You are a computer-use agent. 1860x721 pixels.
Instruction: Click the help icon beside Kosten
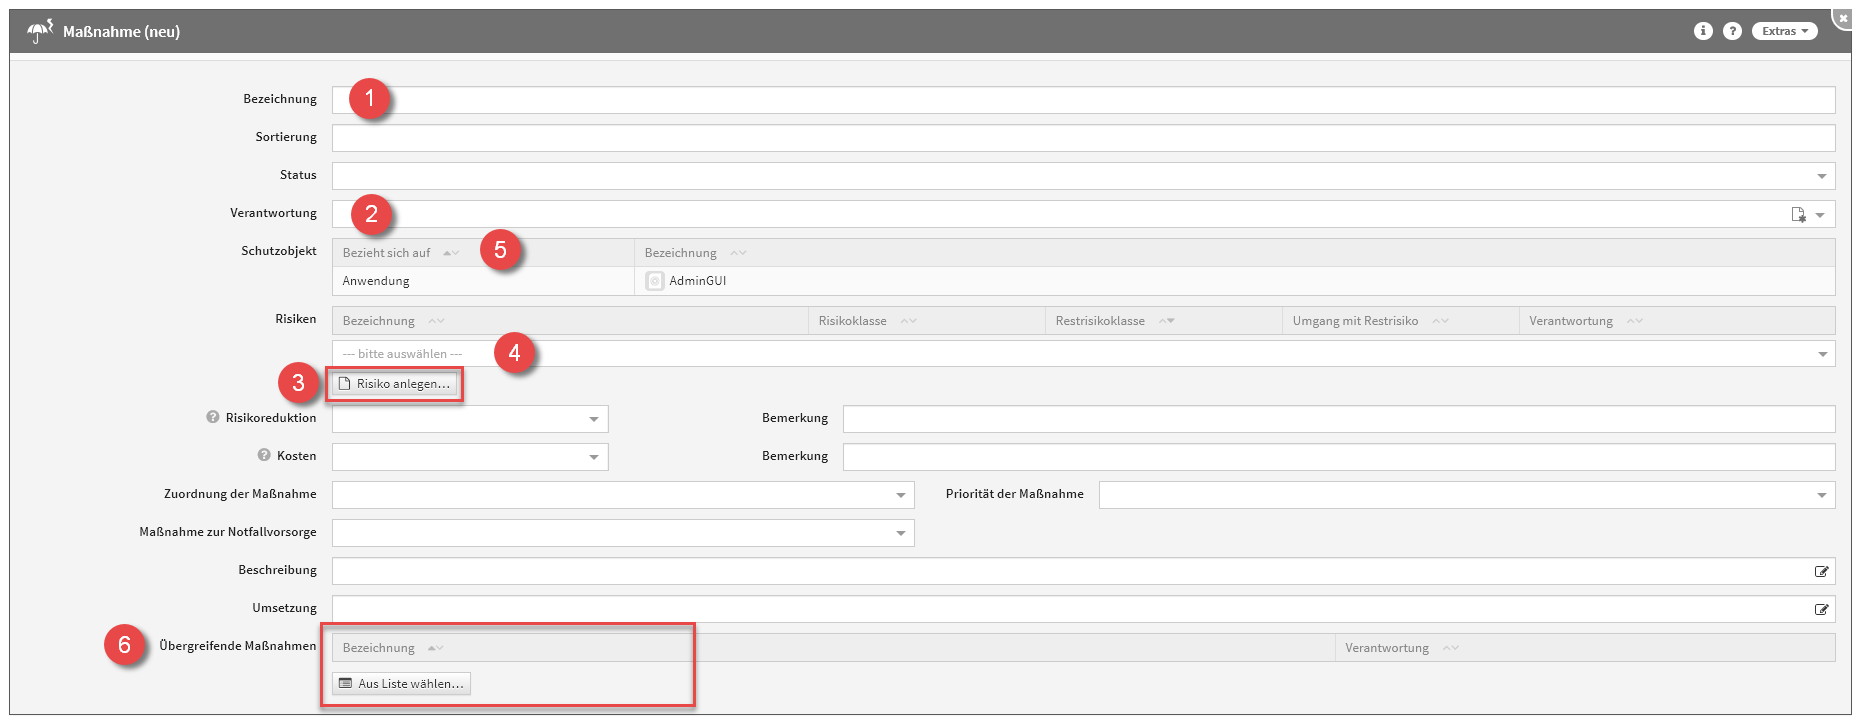(264, 455)
